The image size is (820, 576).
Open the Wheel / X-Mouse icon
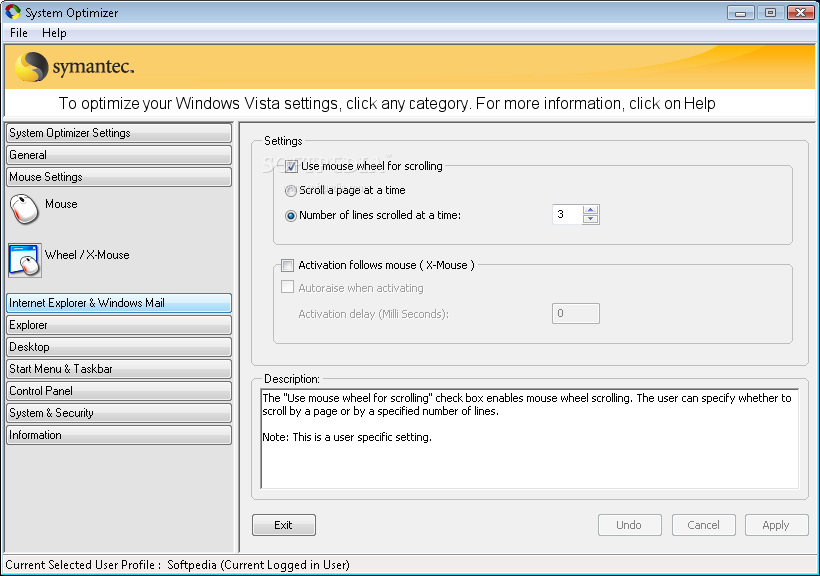coord(25,260)
